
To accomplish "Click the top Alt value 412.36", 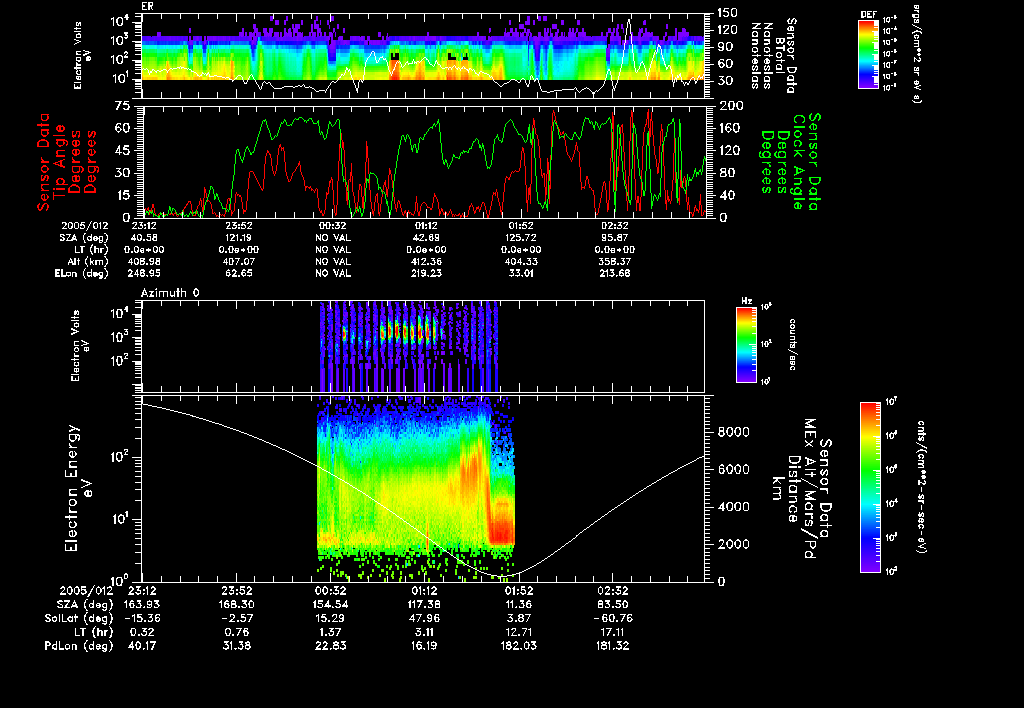I will pos(426,261).
